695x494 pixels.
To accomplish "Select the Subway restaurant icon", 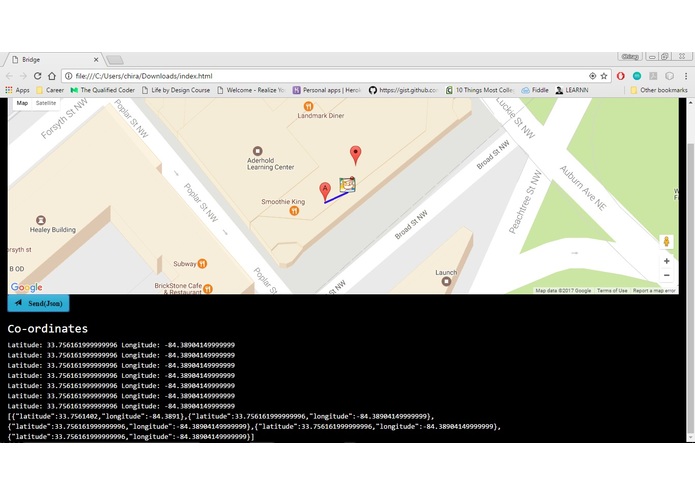I will (x=202, y=264).
